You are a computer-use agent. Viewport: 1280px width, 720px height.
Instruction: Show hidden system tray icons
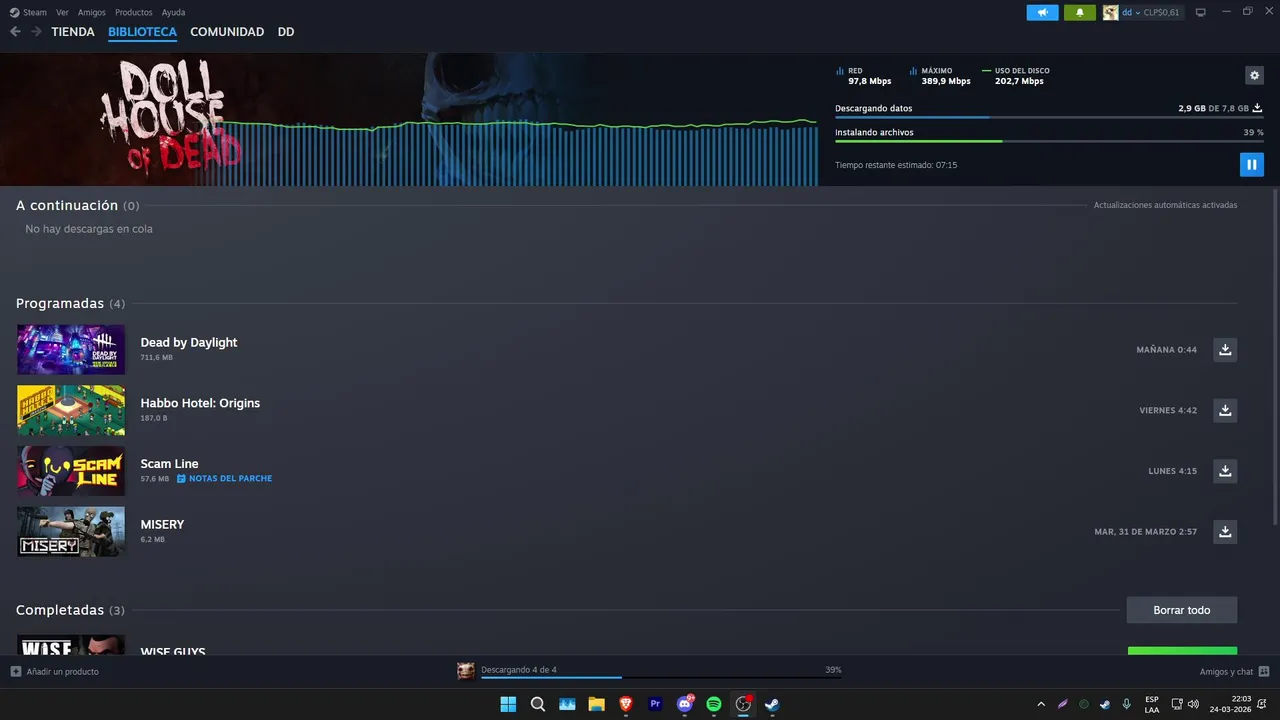[x=1041, y=704]
